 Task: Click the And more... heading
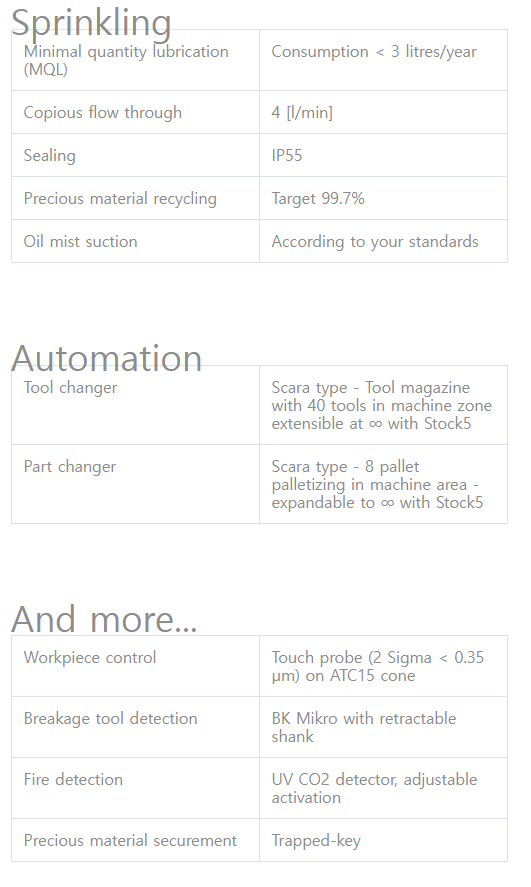coord(104,618)
